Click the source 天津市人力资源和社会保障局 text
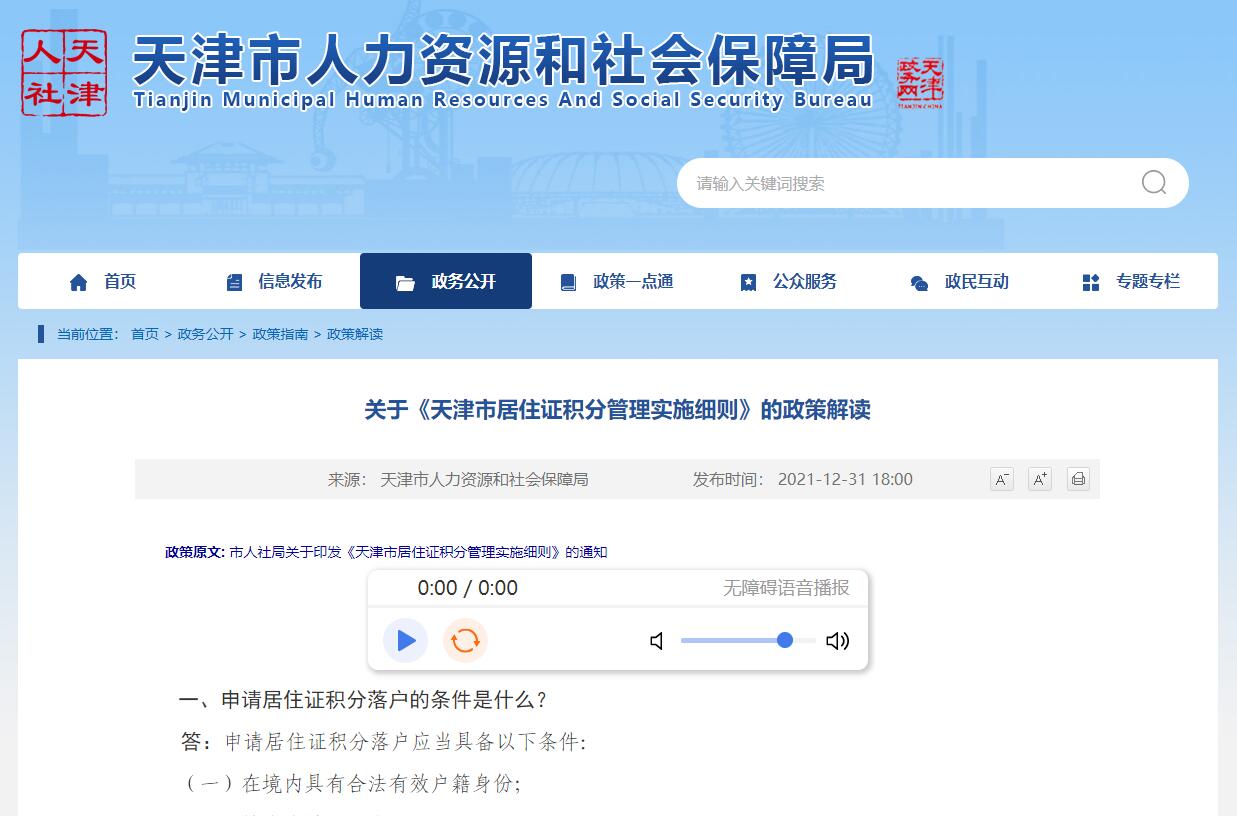The height and width of the screenshot is (816, 1237). click(x=484, y=479)
